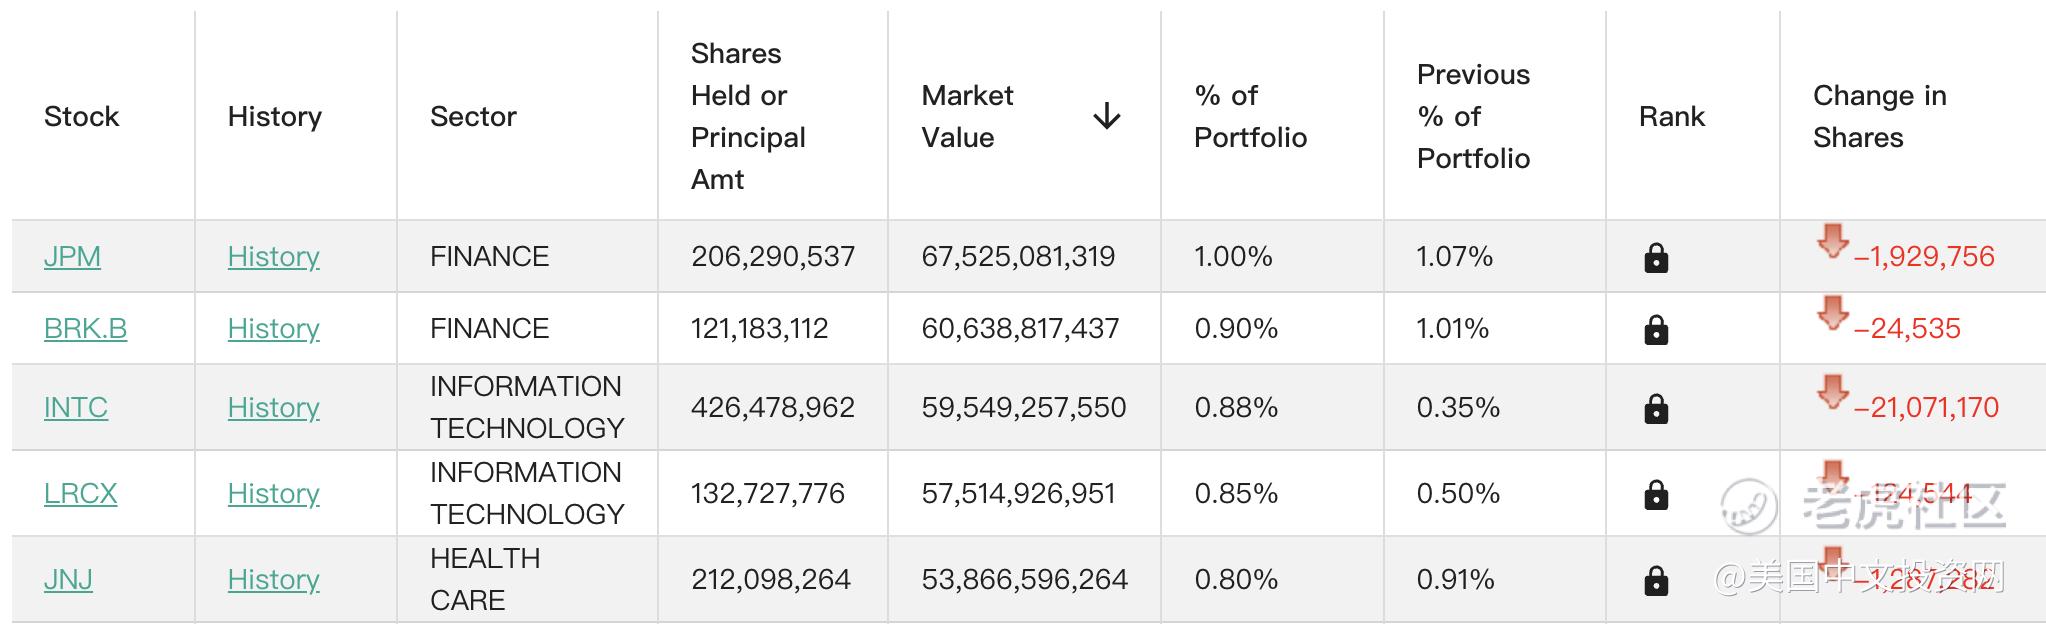
Task: View History link for INTC
Action: tap(273, 407)
